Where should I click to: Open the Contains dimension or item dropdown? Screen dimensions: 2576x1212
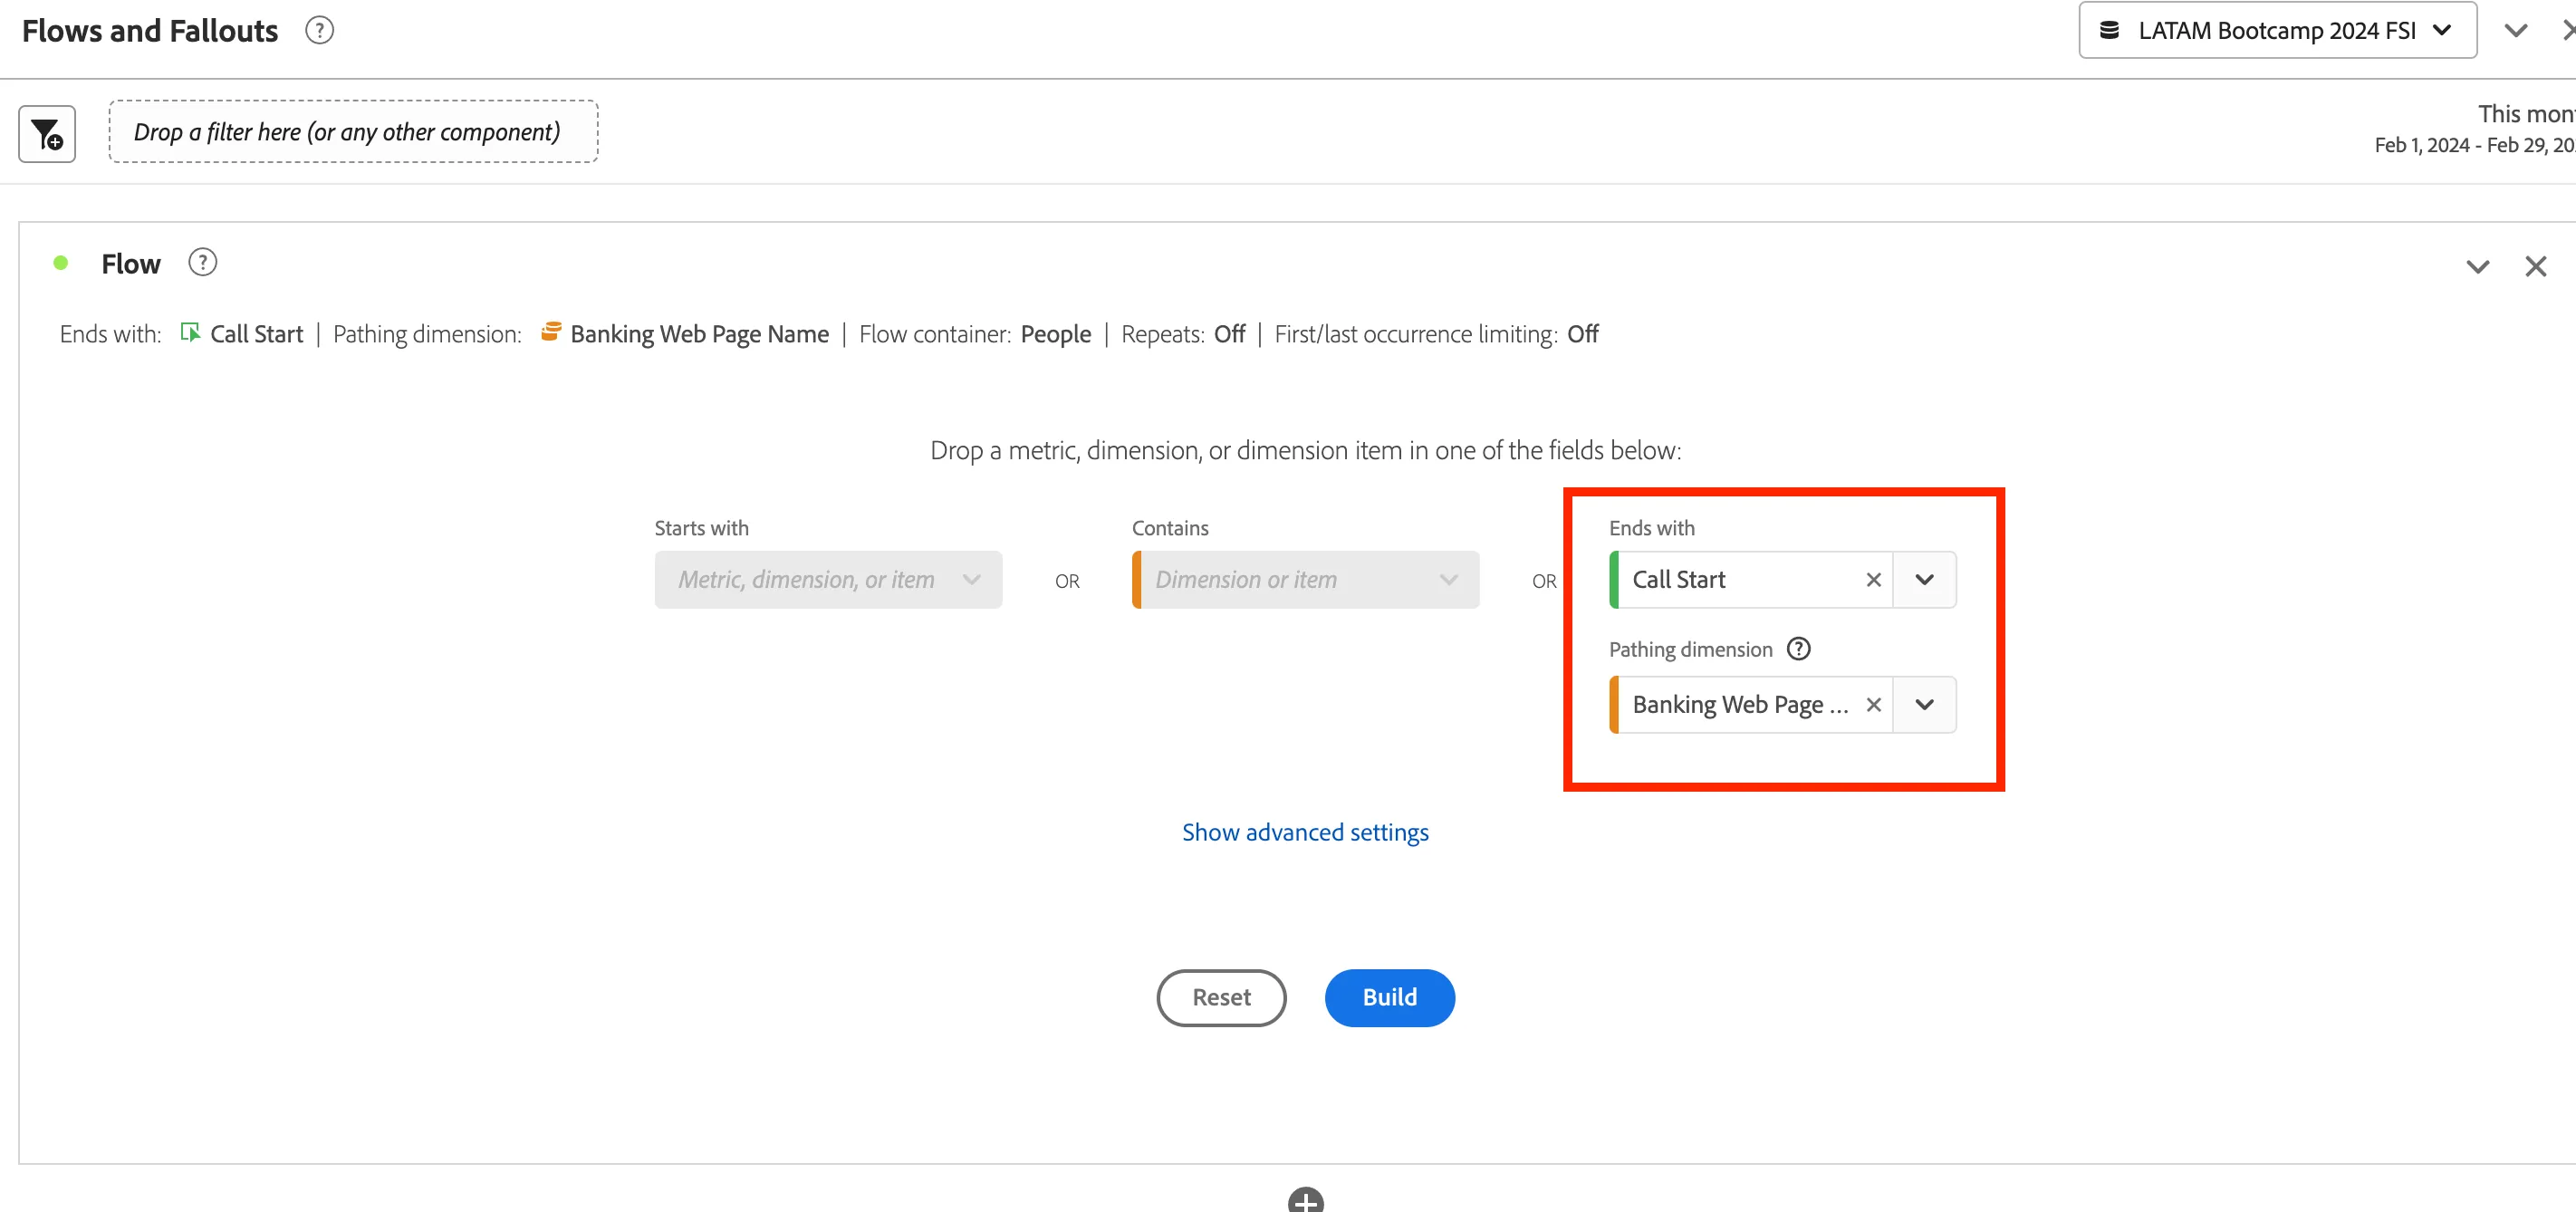(1305, 580)
